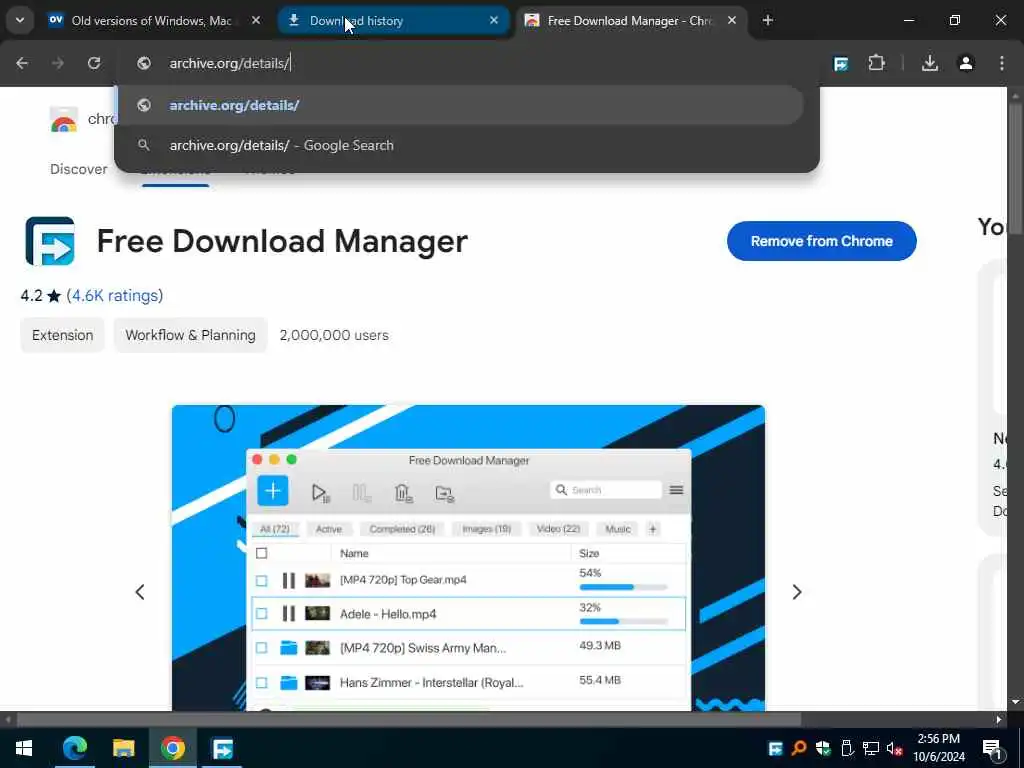Image resolution: width=1024 pixels, height=768 pixels.
Task: Go forward with the browser arrow
Action: tap(58, 63)
